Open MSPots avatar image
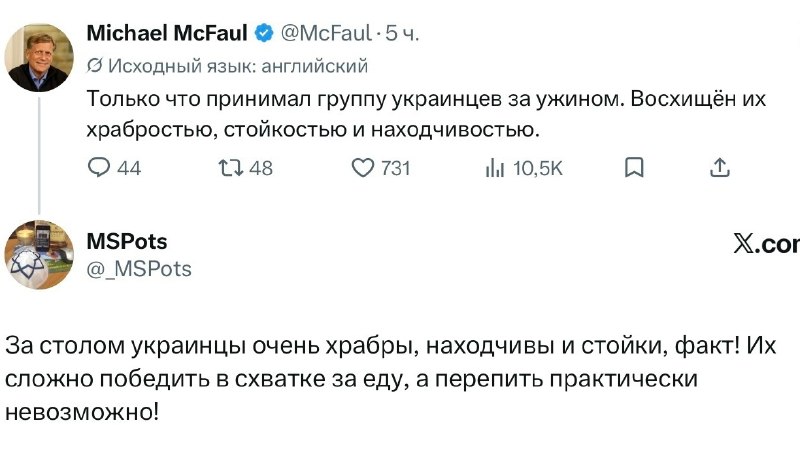Image resolution: width=800 pixels, height=450 pixels. 39,255
